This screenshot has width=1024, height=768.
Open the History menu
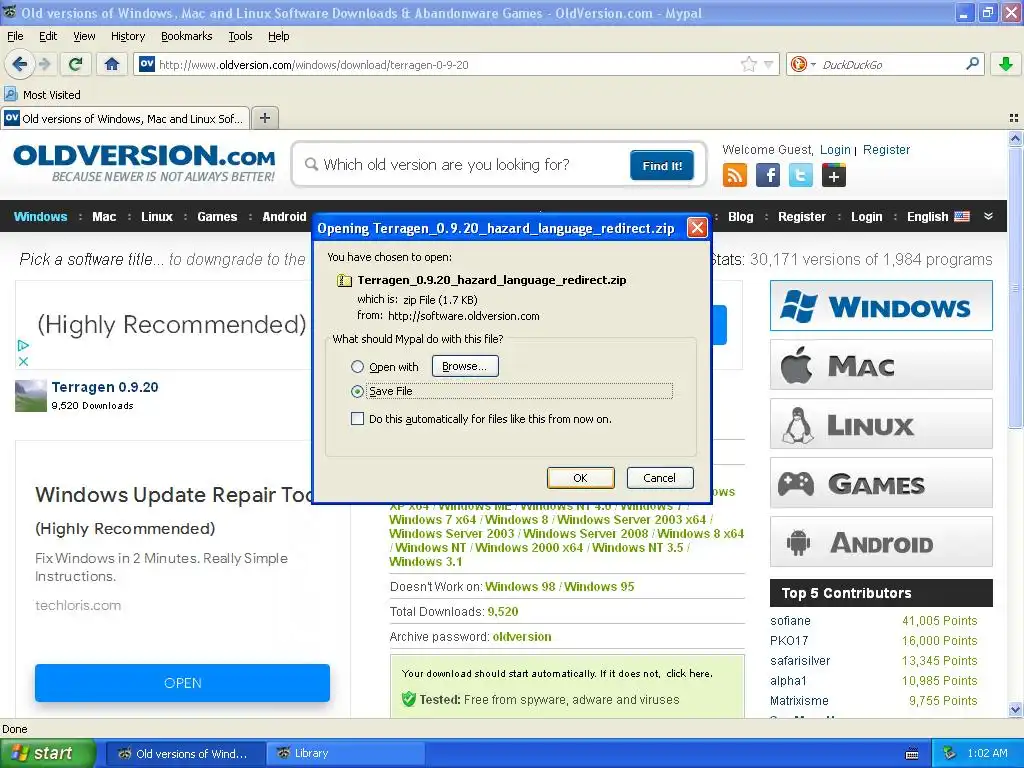(x=127, y=36)
